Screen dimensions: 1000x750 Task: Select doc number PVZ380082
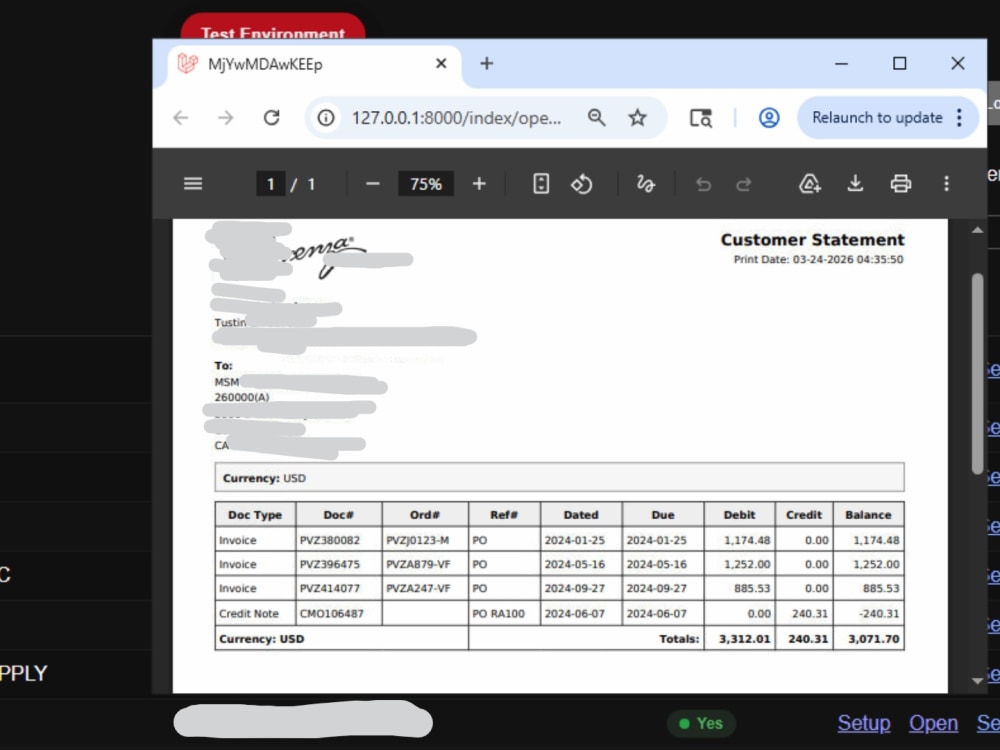[330, 540]
